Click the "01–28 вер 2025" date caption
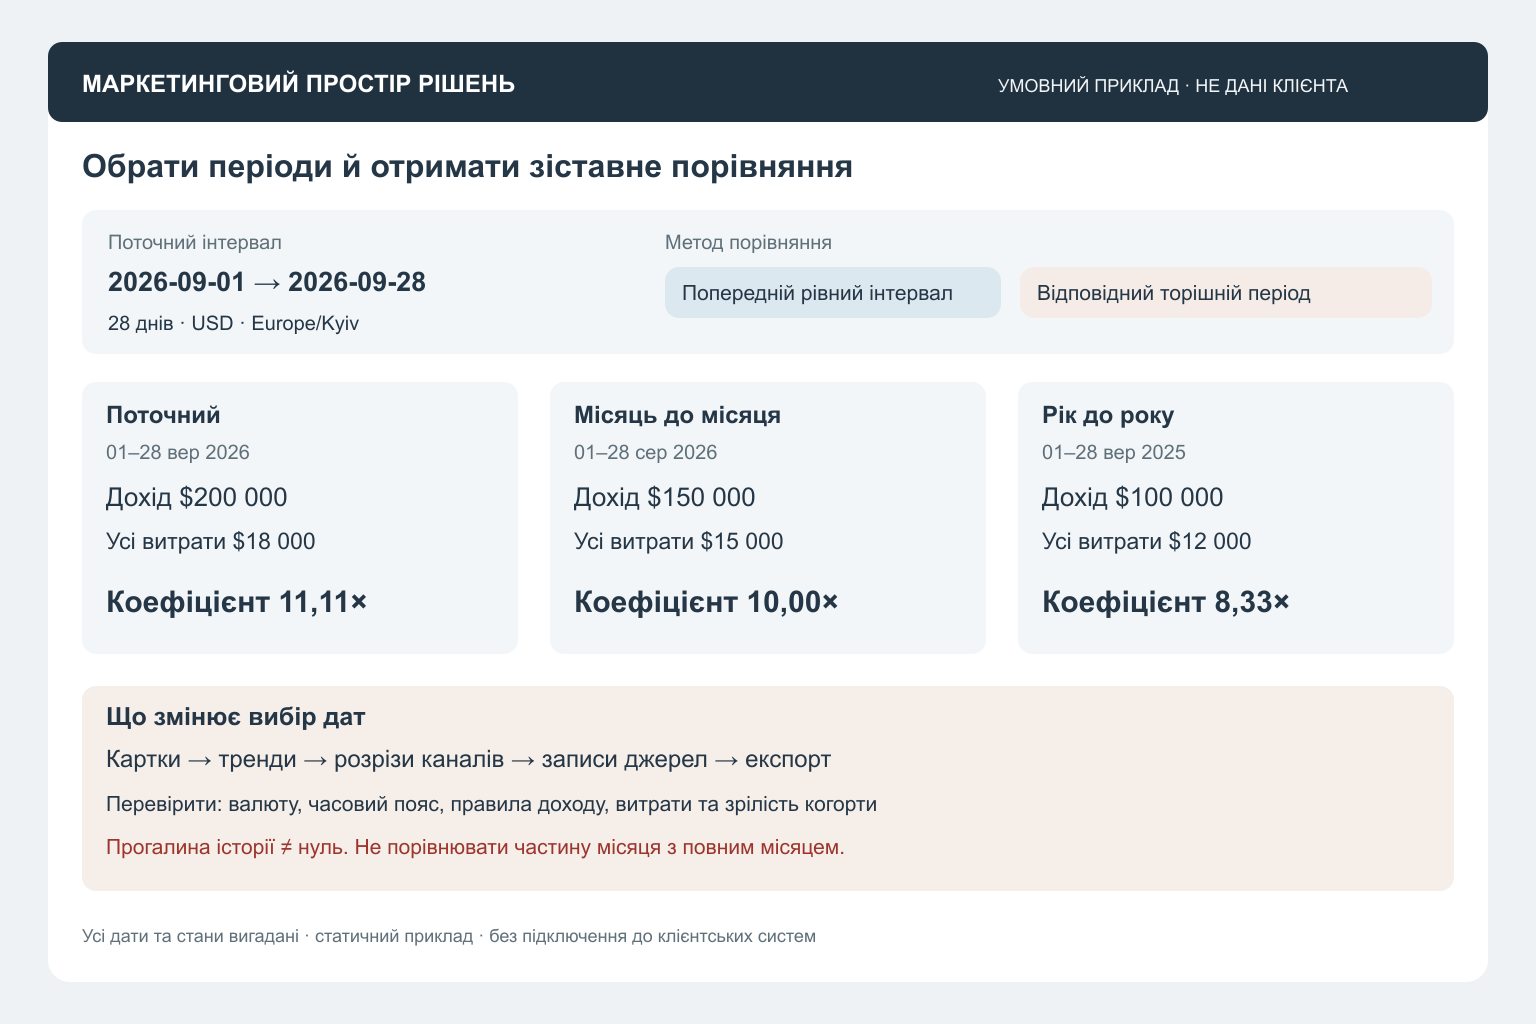This screenshot has height=1024, width=1536. coord(1114,452)
